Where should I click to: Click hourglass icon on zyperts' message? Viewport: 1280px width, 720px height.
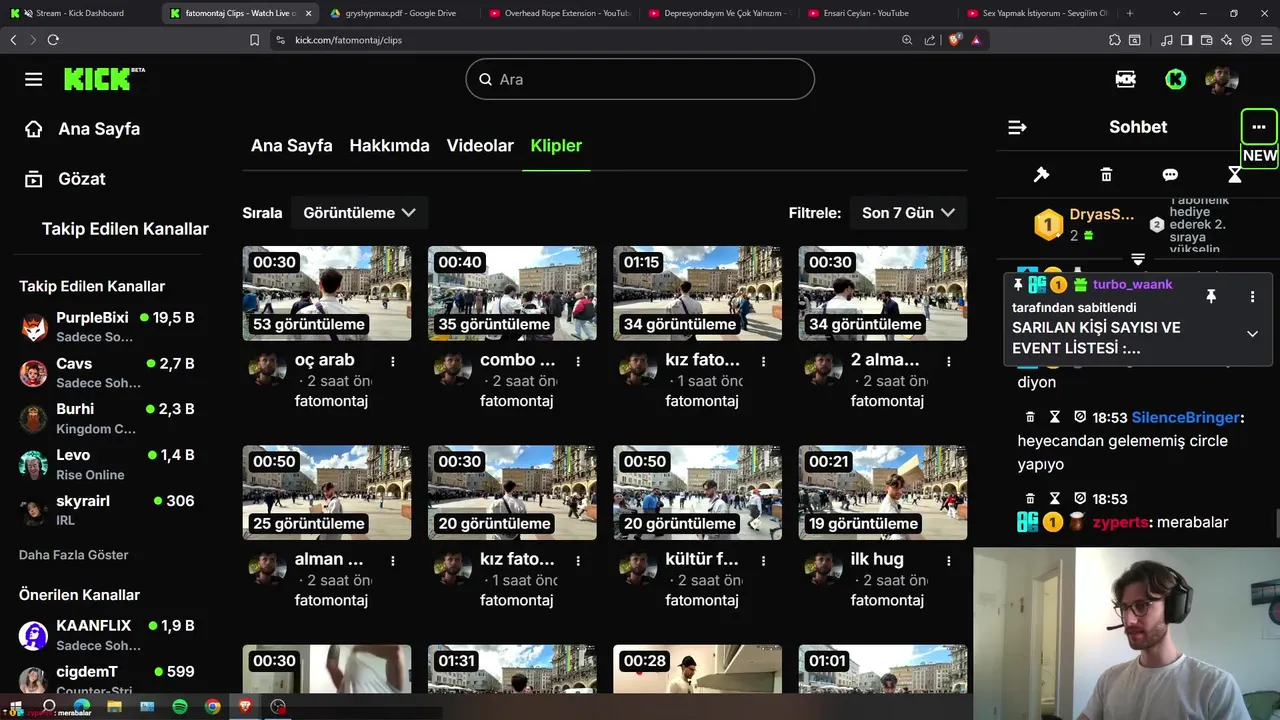[1055, 499]
